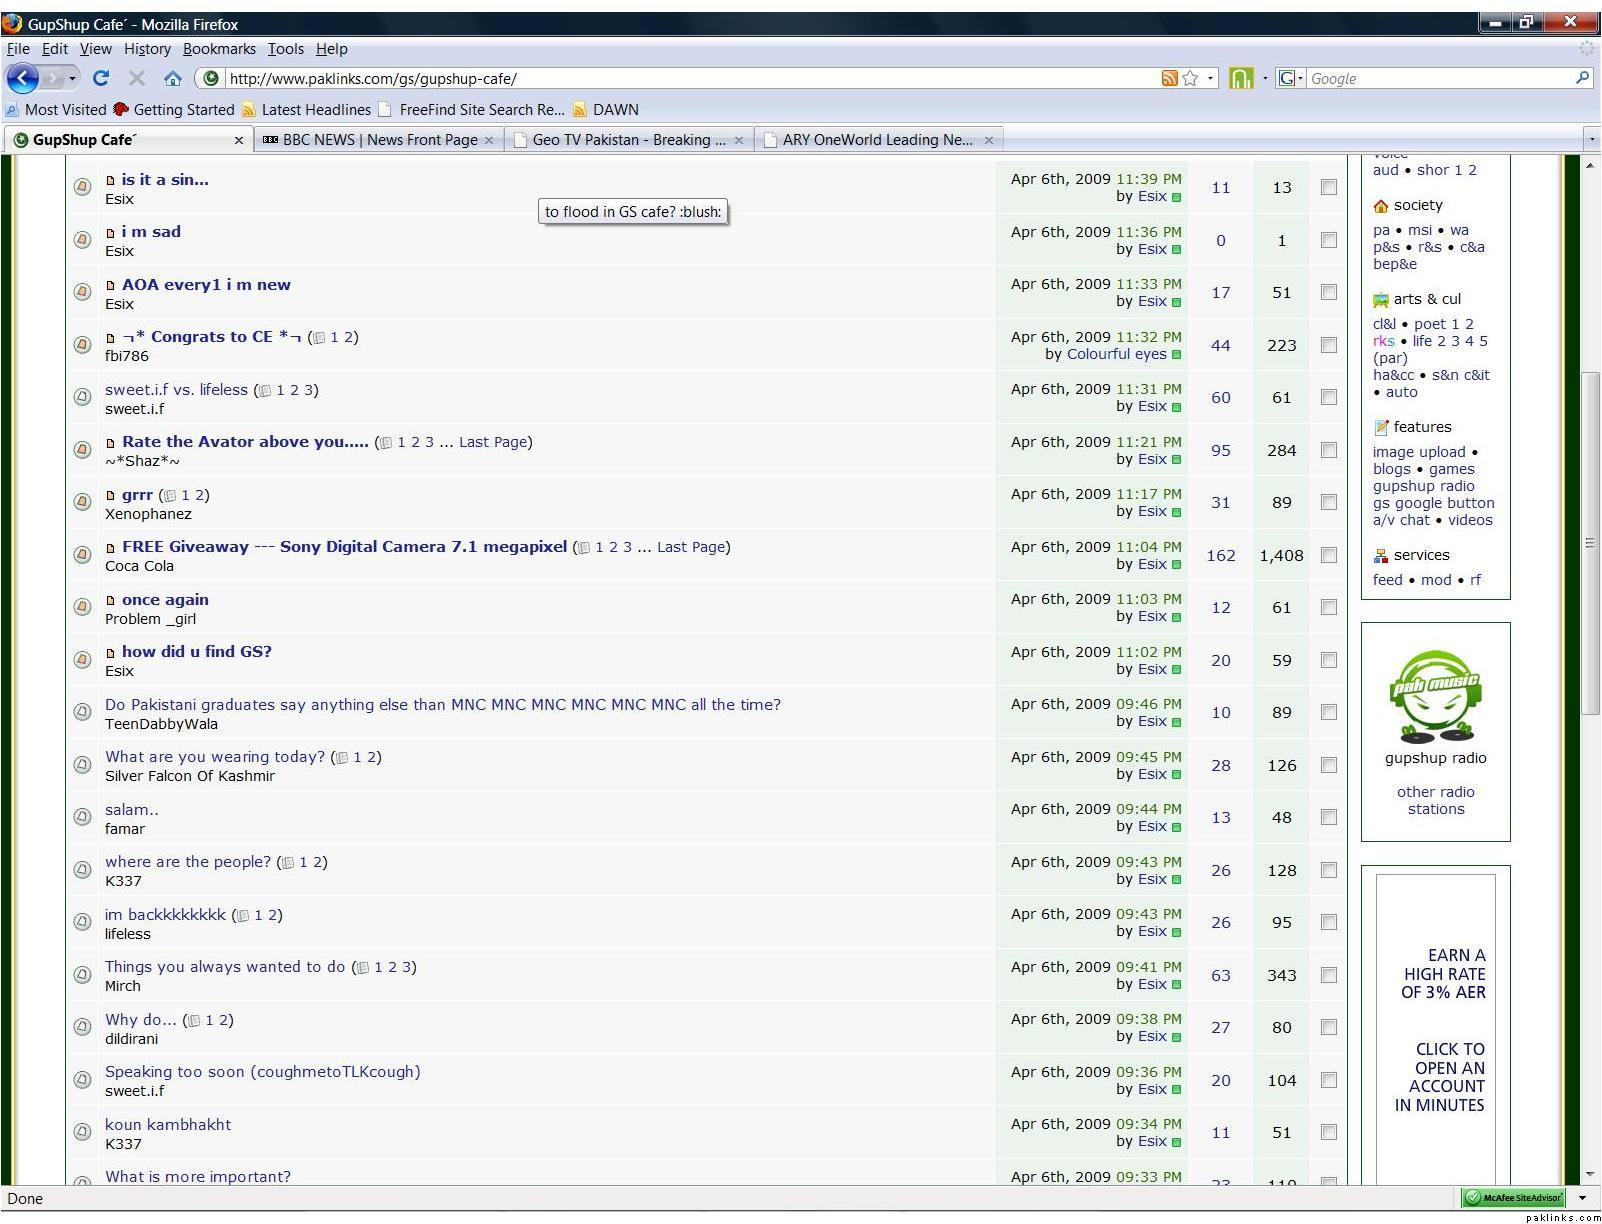Image resolution: width=1602 pixels, height=1224 pixels.
Task: Bookmark page with the star icon
Action: (1190, 78)
